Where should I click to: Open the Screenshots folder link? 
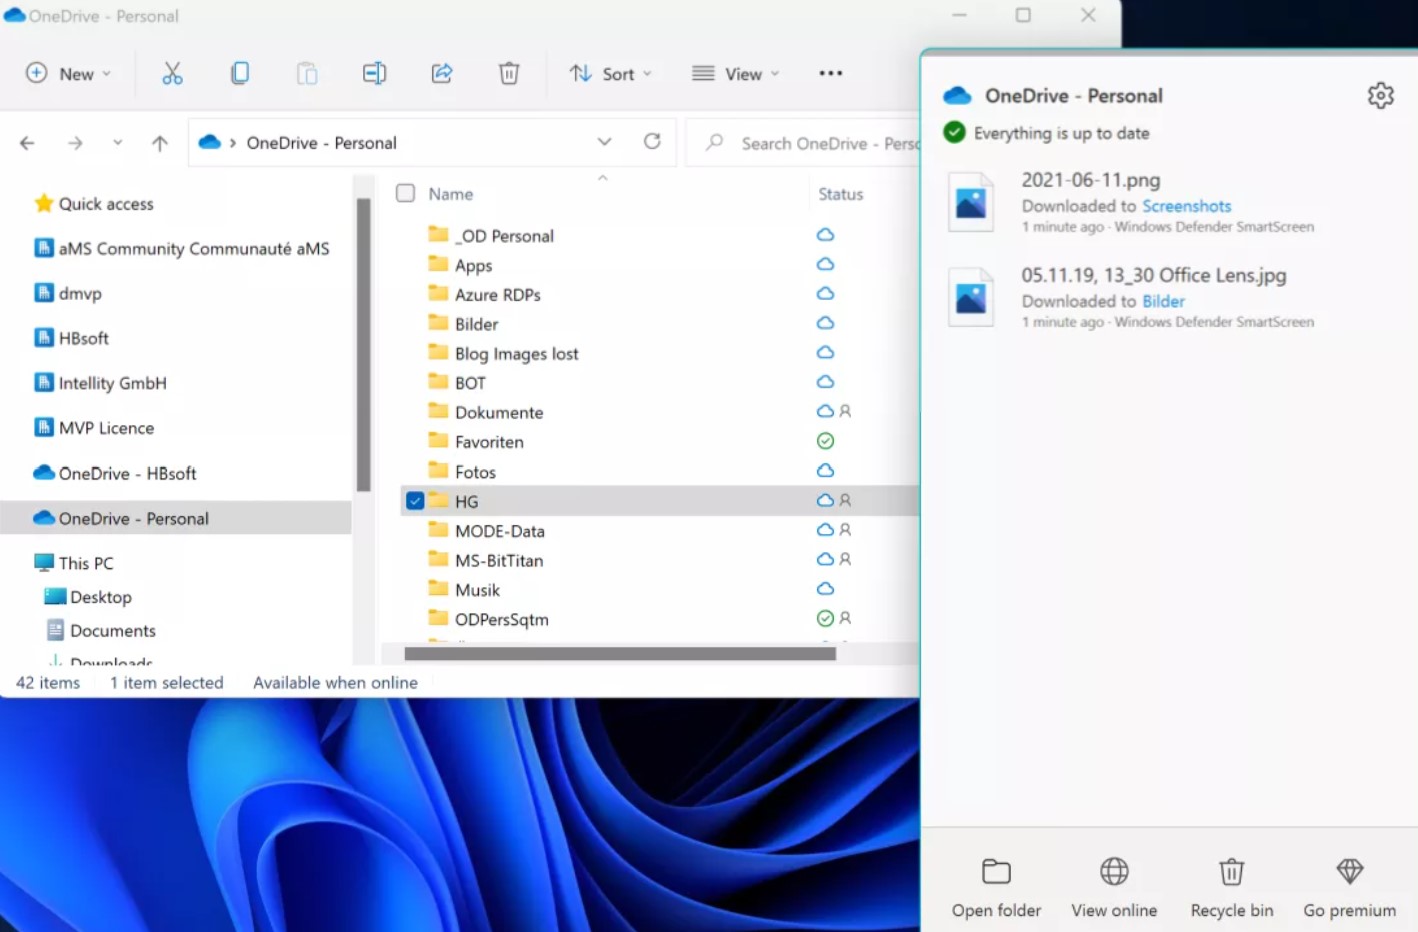pos(1186,206)
